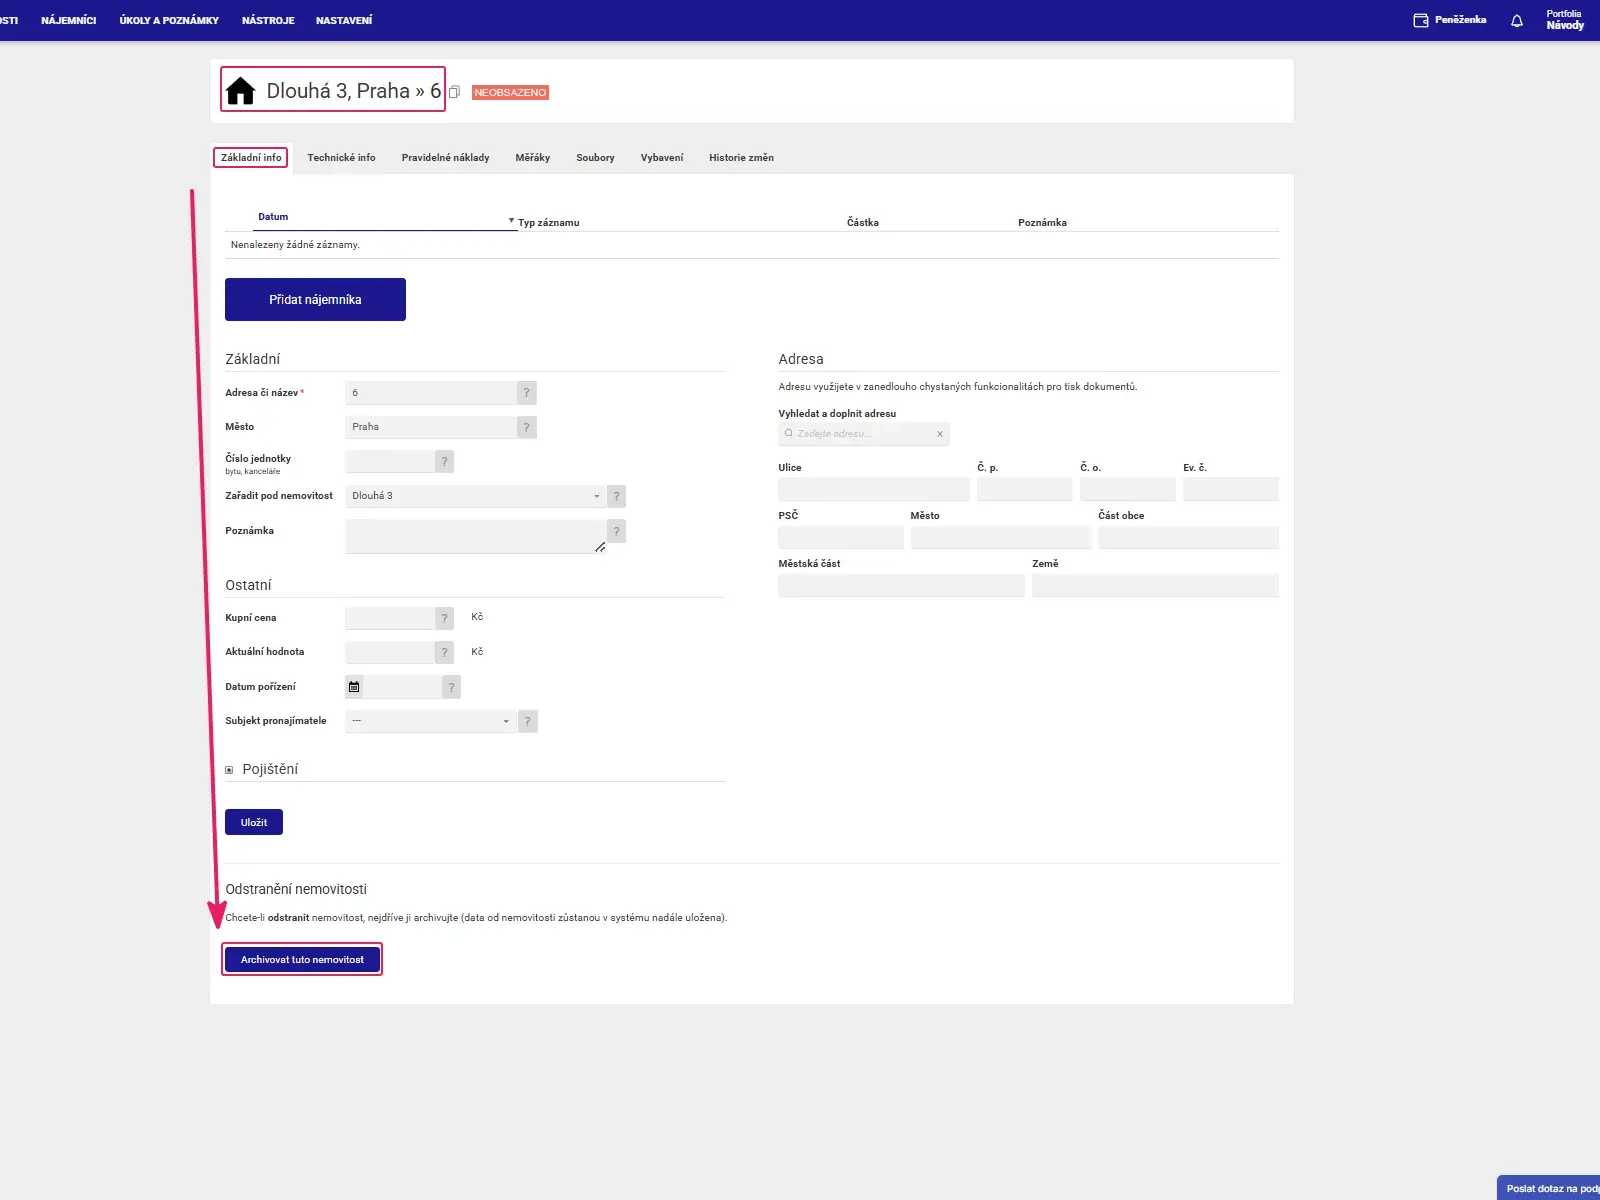Expand the Pojištění section
The width and height of the screenshot is (1600, 1200).
click(229, 770)
